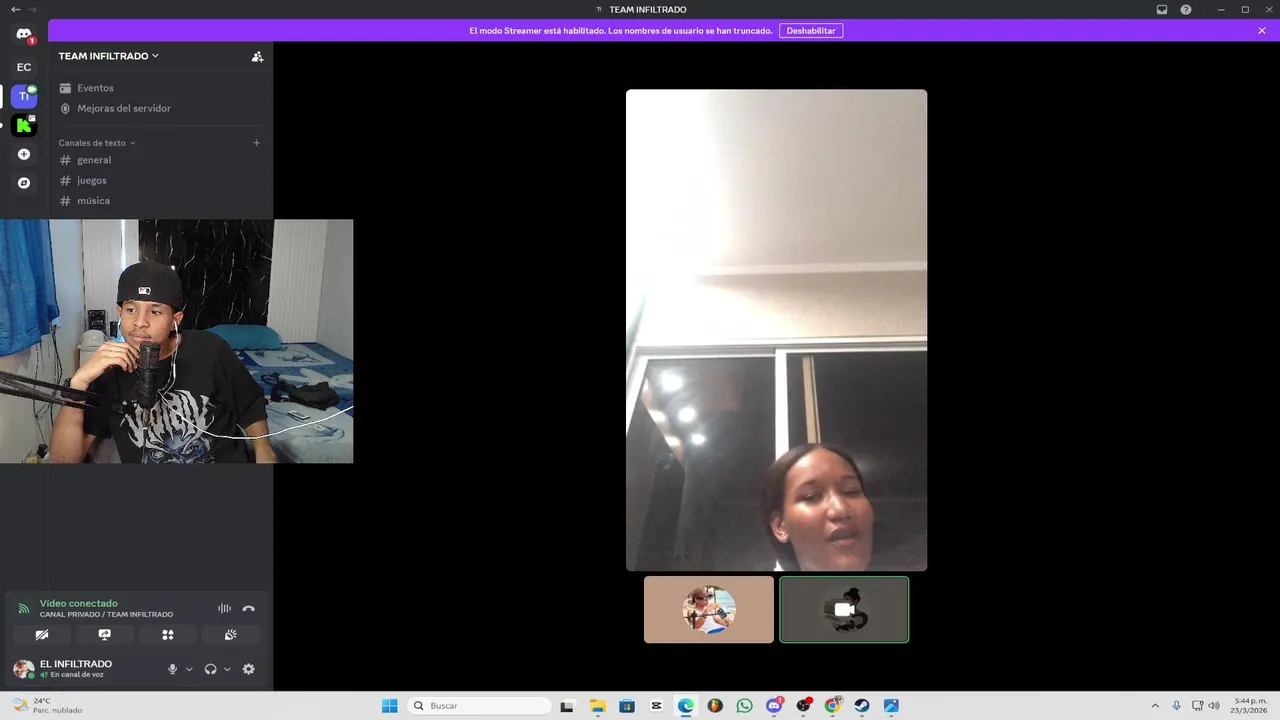Open Google Chrome from the taskbar

click(832, 706)
